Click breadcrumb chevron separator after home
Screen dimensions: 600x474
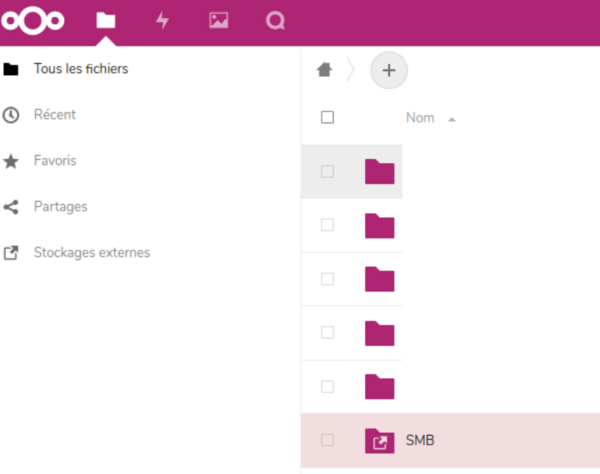(x=350, y=70)
